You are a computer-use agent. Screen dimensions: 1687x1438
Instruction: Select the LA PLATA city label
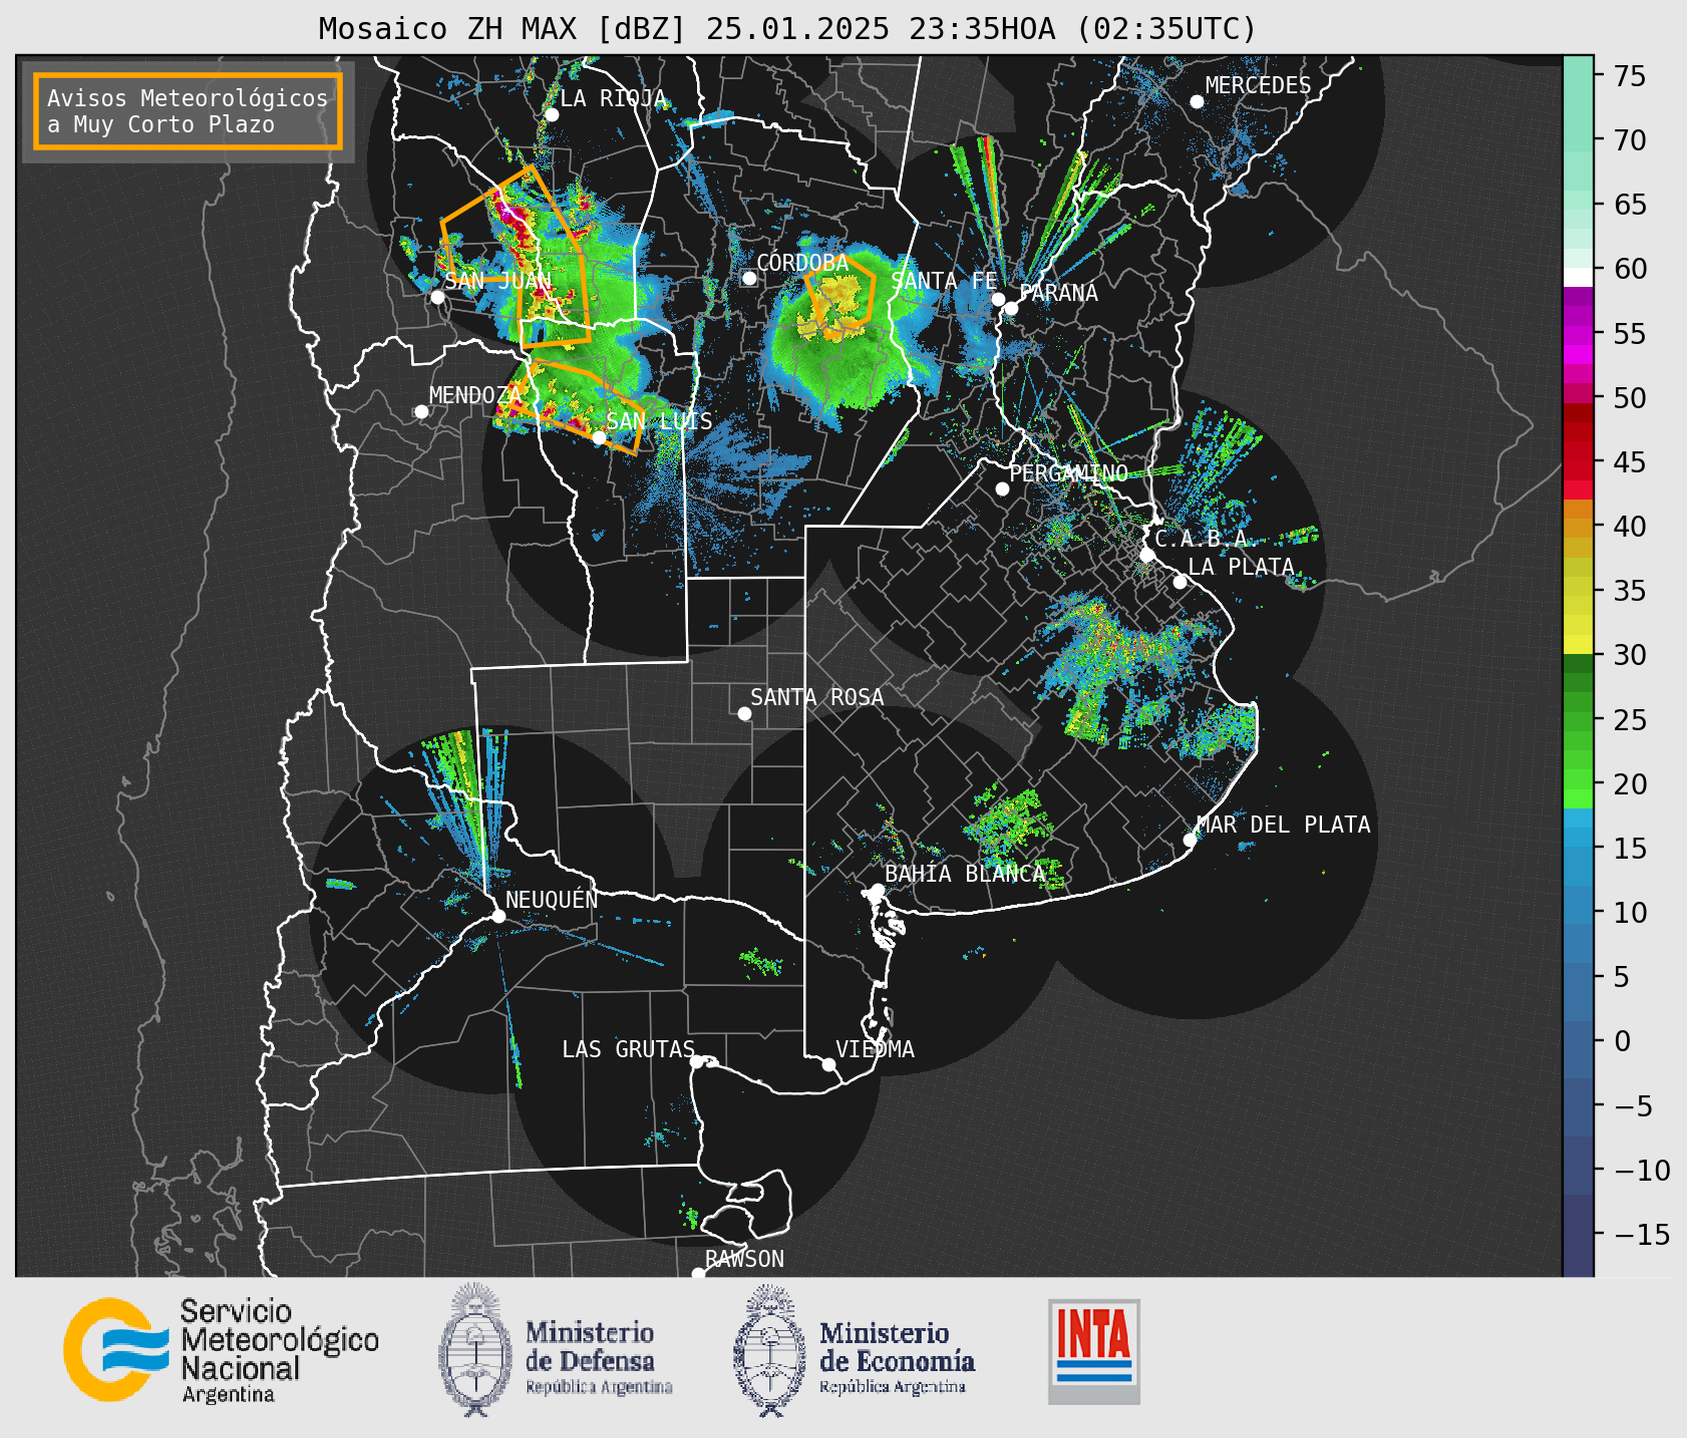click(x=1241, y=567)
